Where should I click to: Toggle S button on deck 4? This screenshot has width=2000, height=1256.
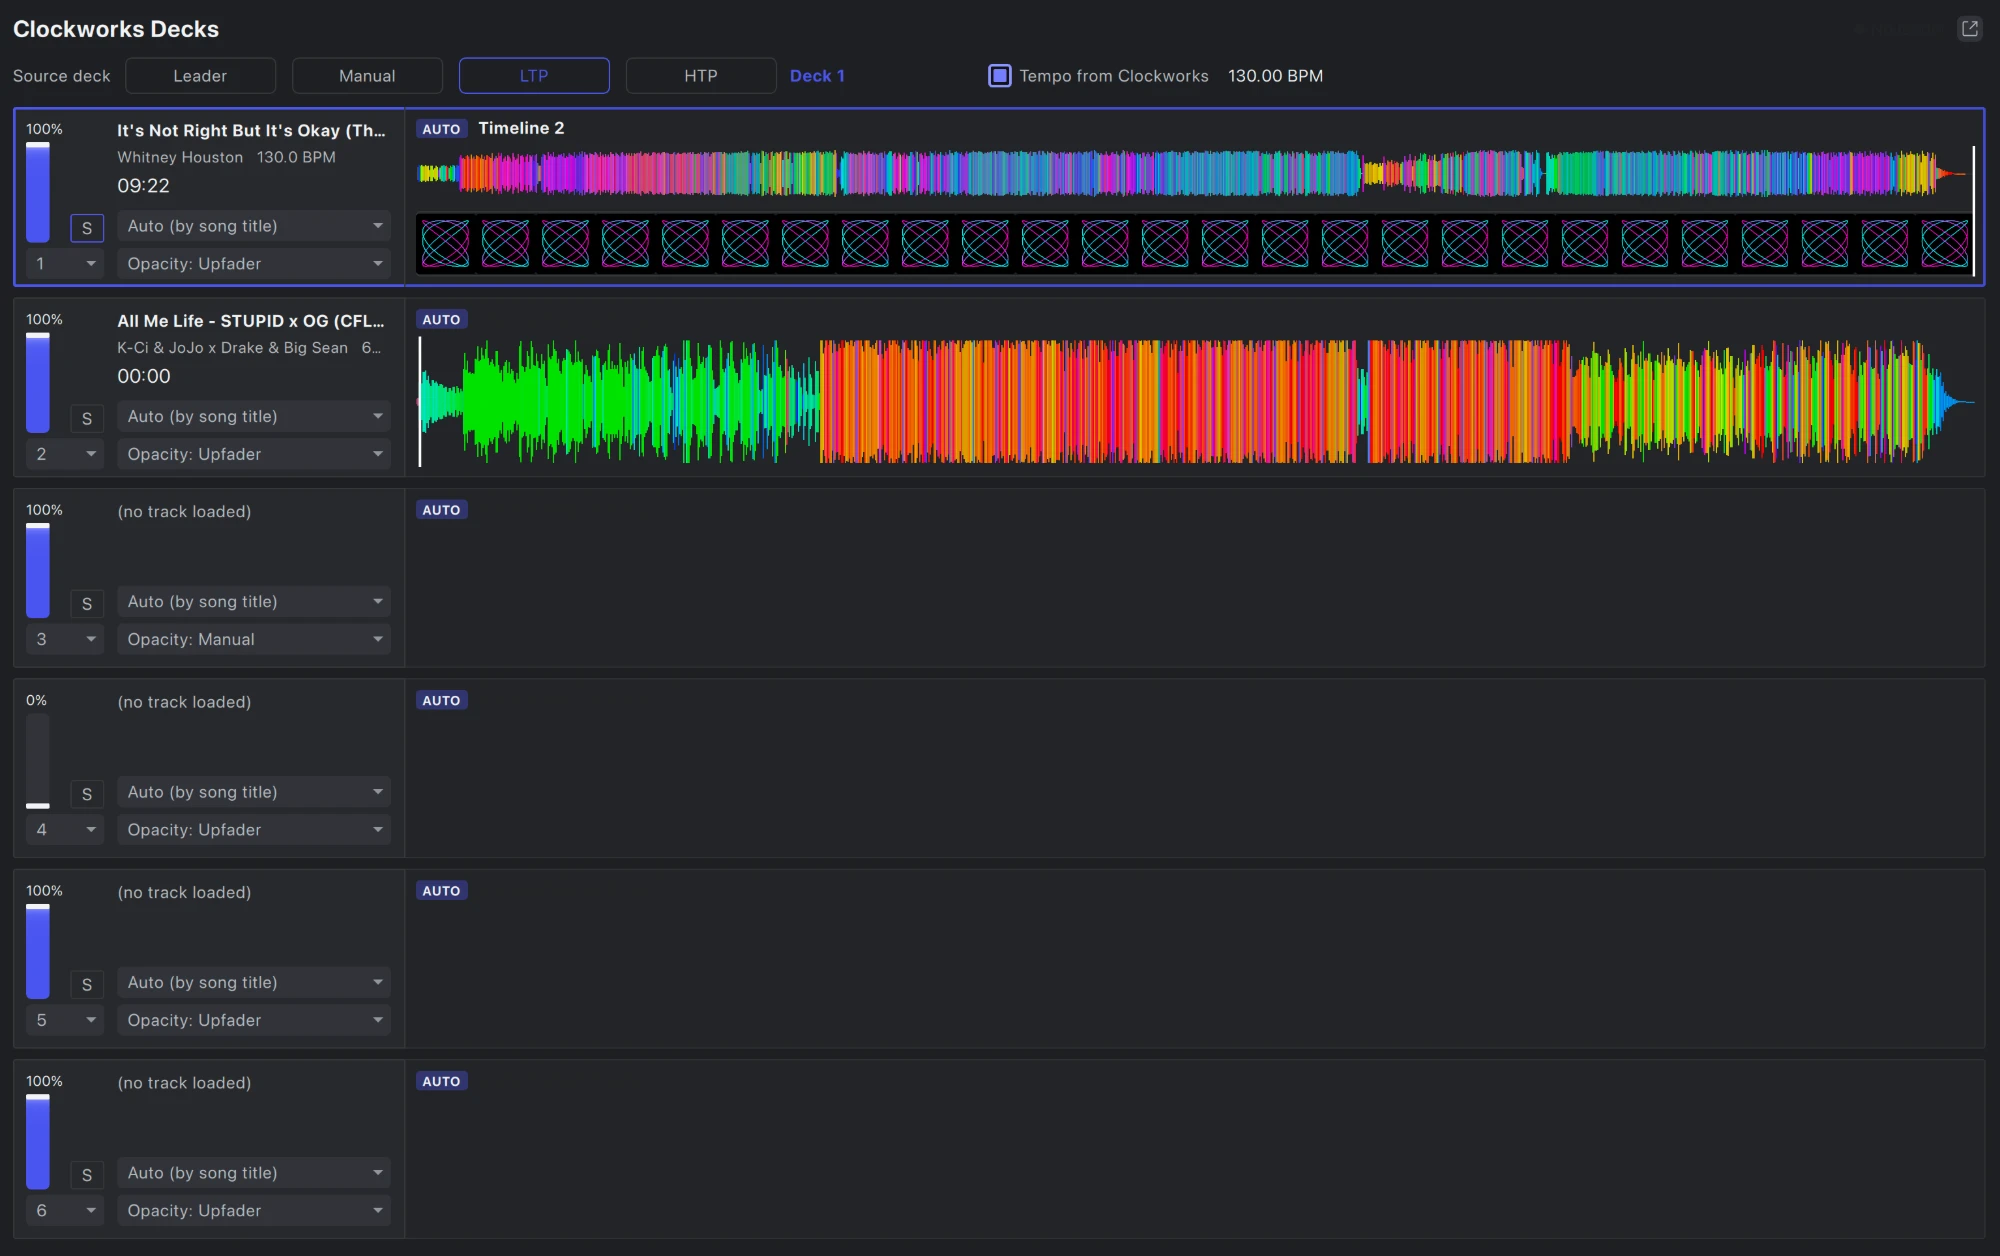pyautogui.click(x=87, y=794)
